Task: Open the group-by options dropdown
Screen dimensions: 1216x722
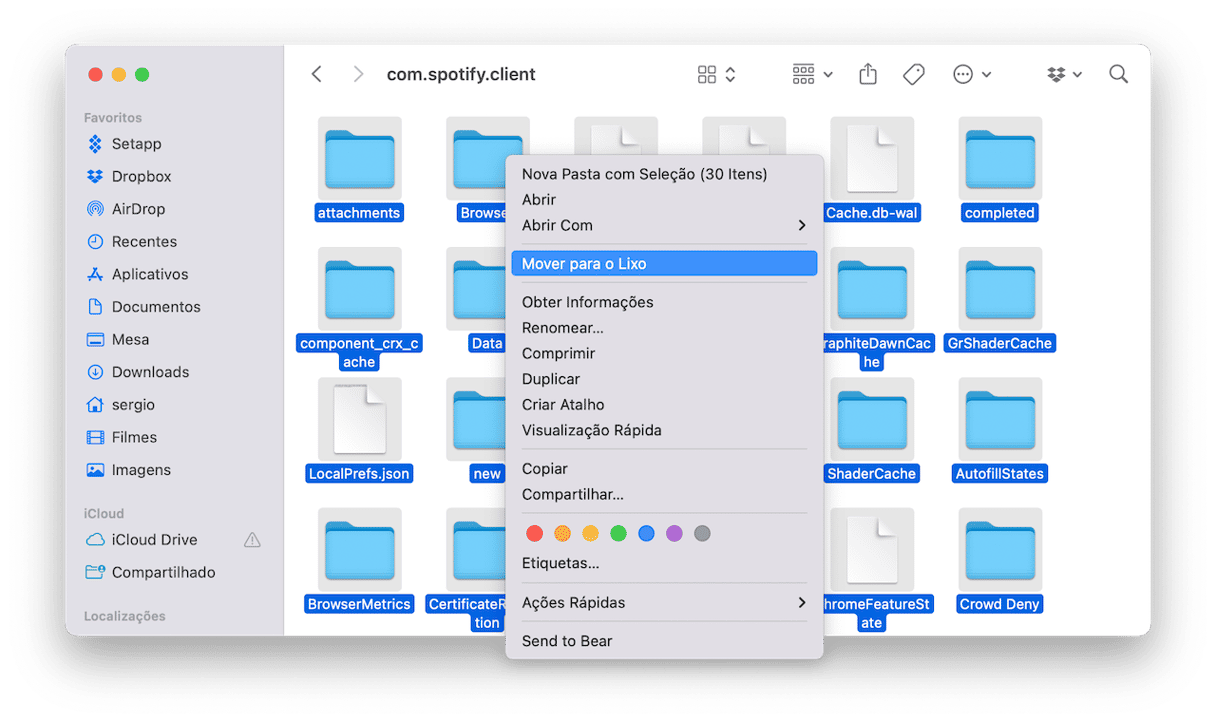Action: click(x=812, y=74)
